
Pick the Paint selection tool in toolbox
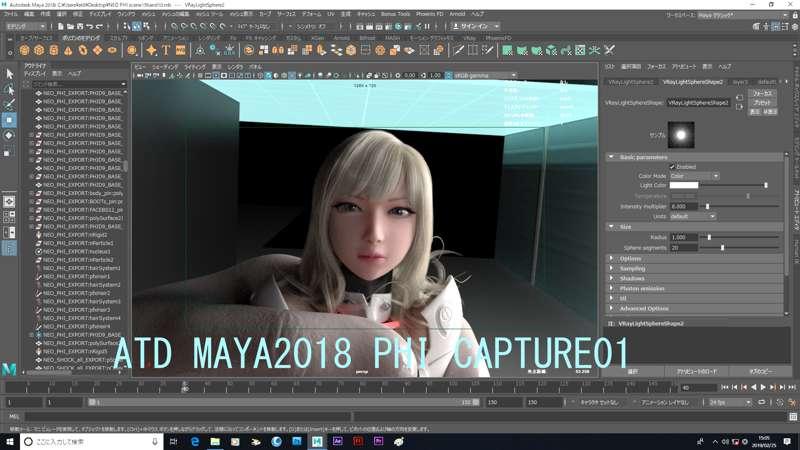(9, 105)
